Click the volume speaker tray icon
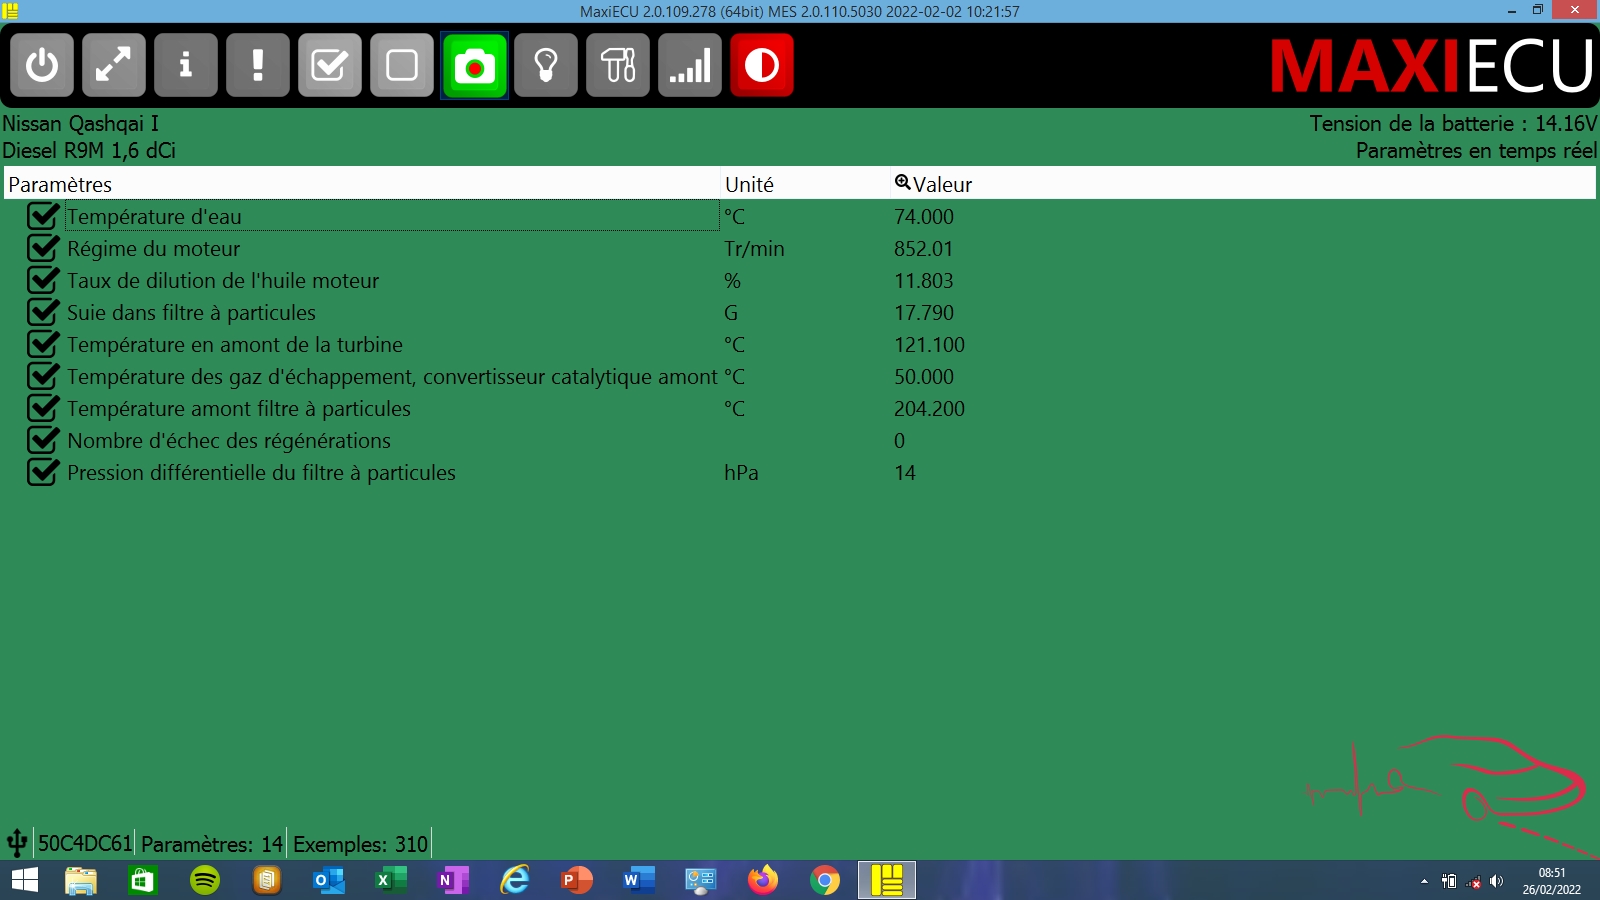The image size is (1600, 900). click(x=1497, y=881)
